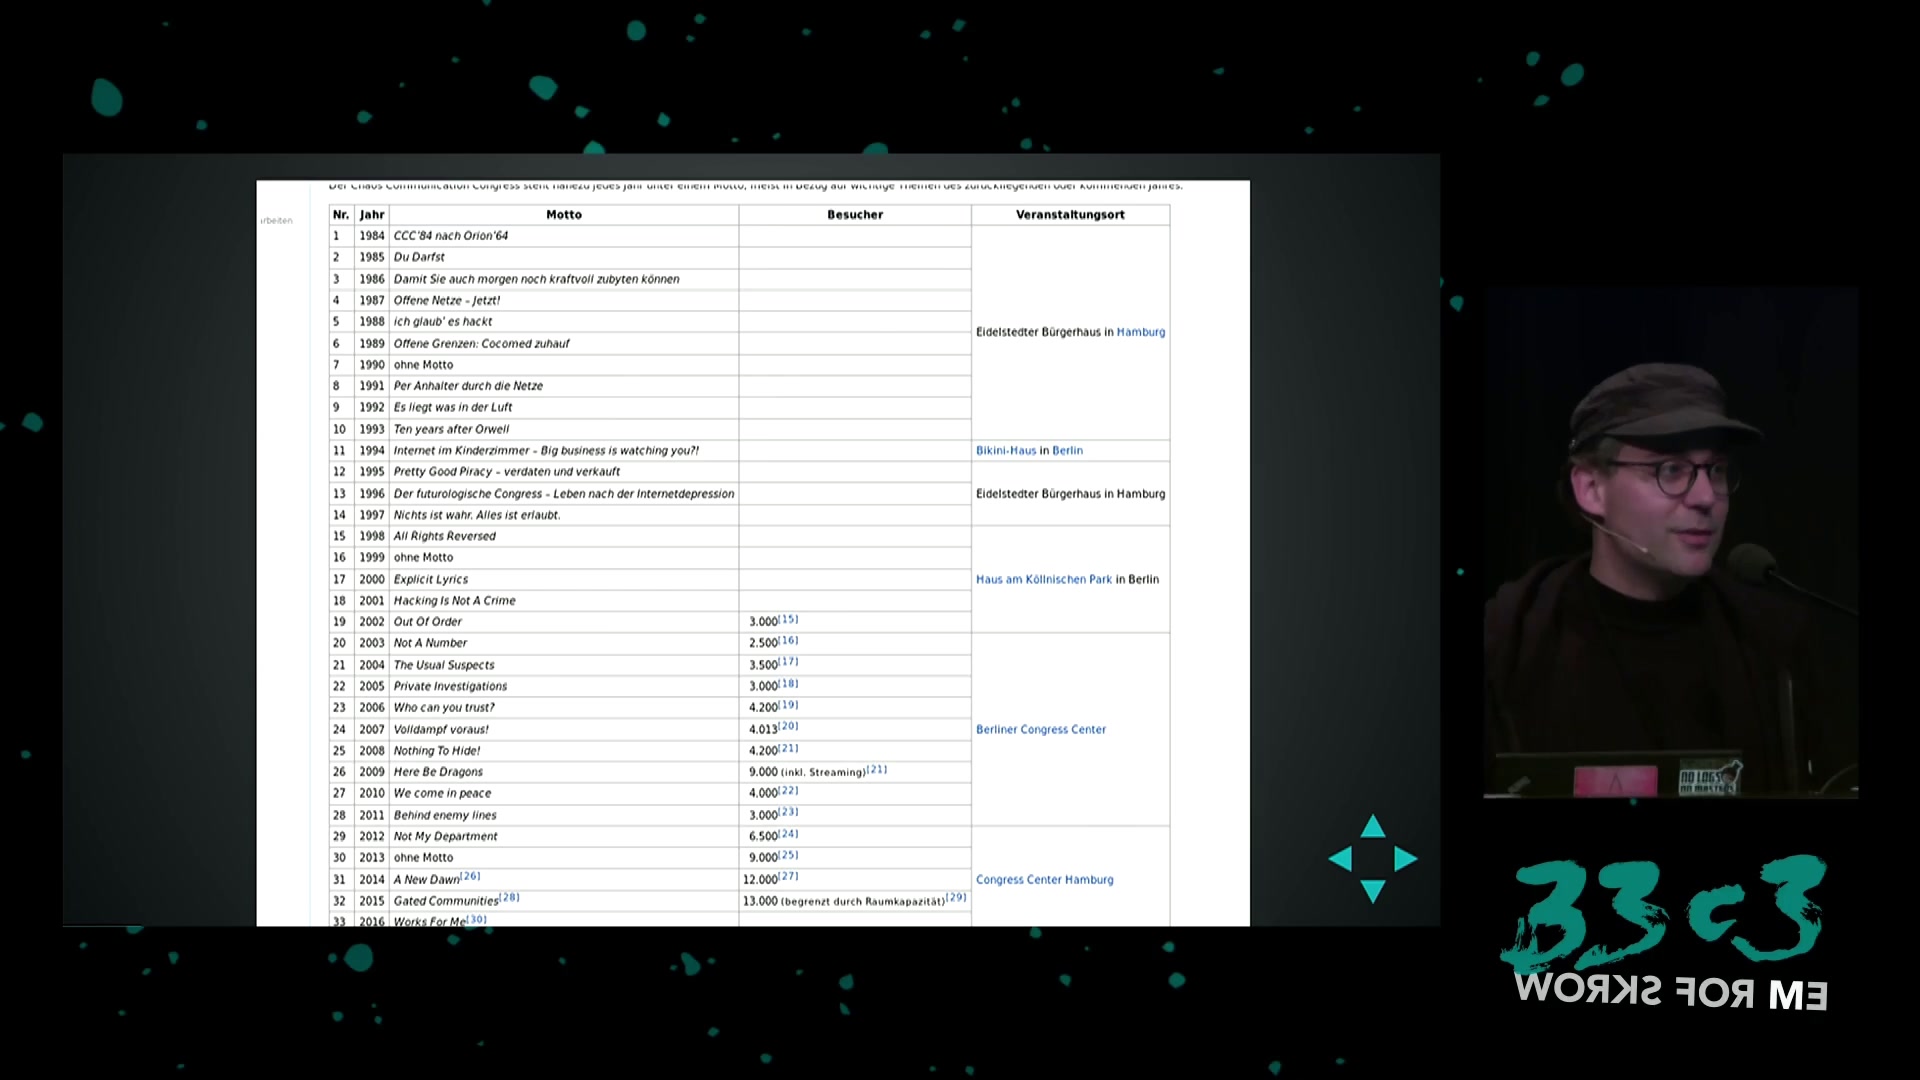The height and width of the screenshot is (1080, 1920).
Task: Click footnote [26] after A New Dawn
Action: point(471,876)
